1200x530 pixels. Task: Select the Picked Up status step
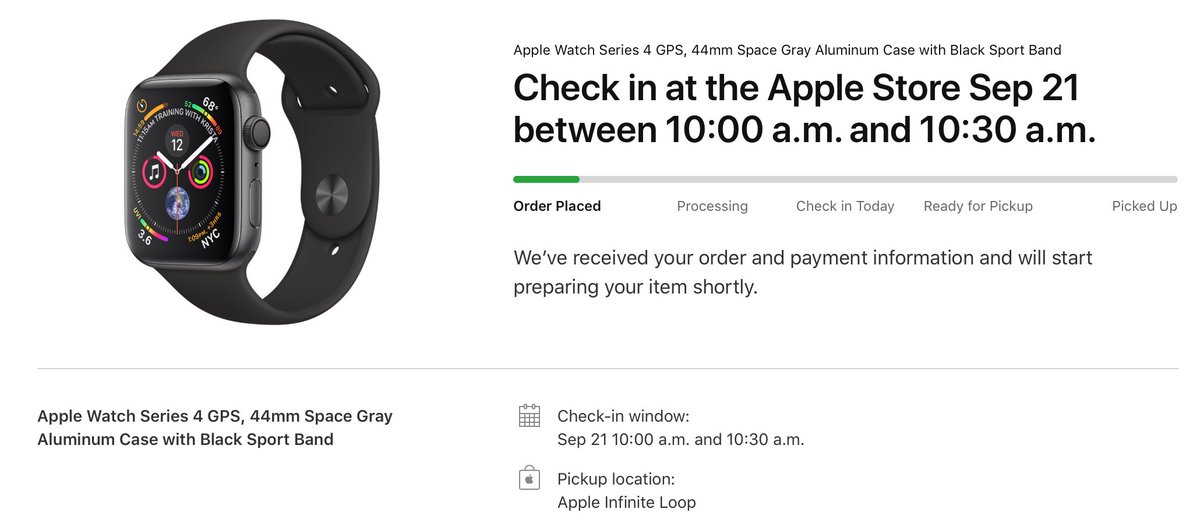[1144, 206]
